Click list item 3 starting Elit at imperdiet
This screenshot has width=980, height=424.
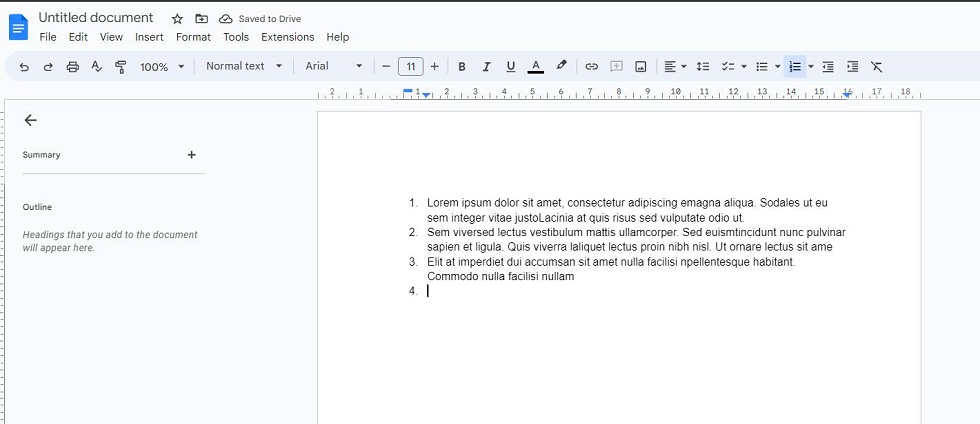(x=611, y=269)
